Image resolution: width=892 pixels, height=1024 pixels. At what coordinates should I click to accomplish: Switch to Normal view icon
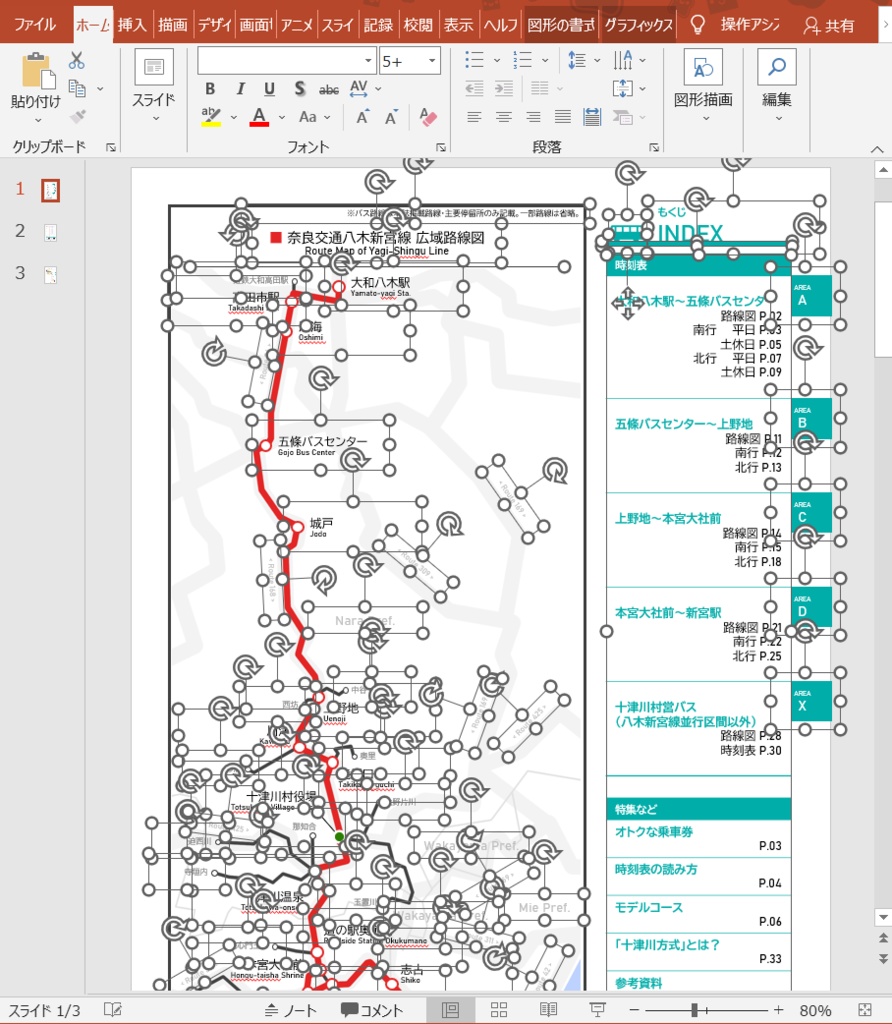pos(451,1010)
